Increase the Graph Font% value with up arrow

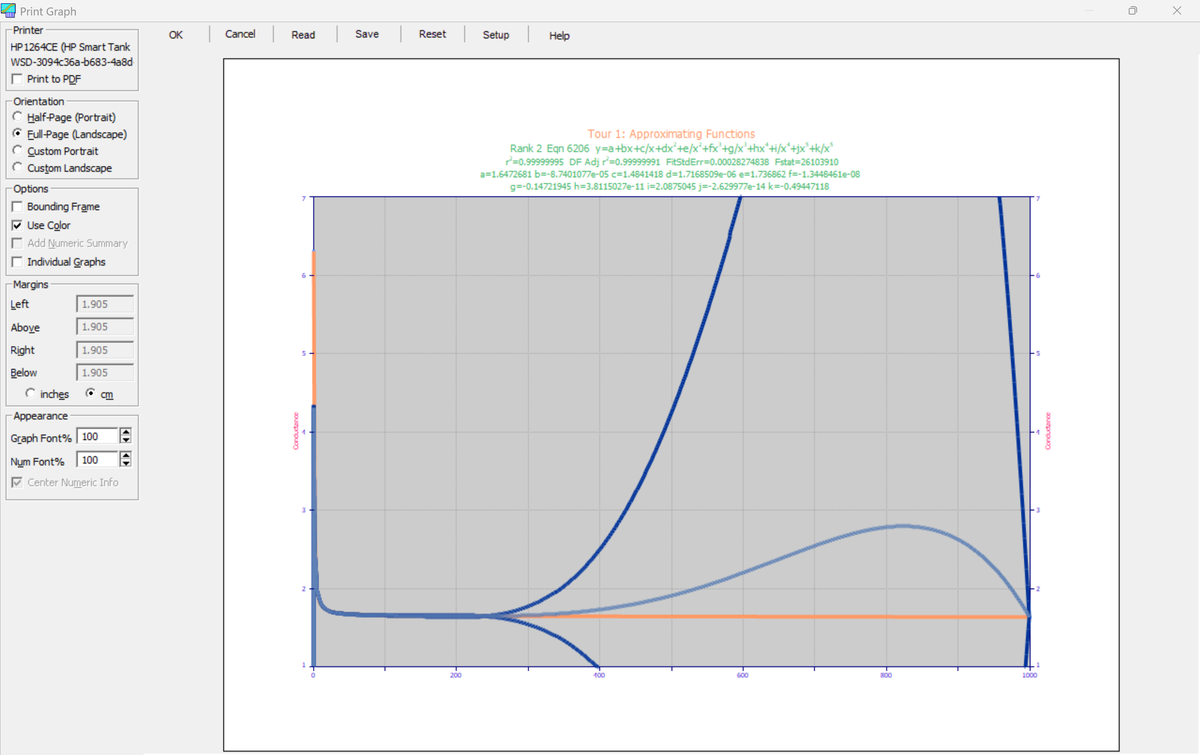click(126, 433)
